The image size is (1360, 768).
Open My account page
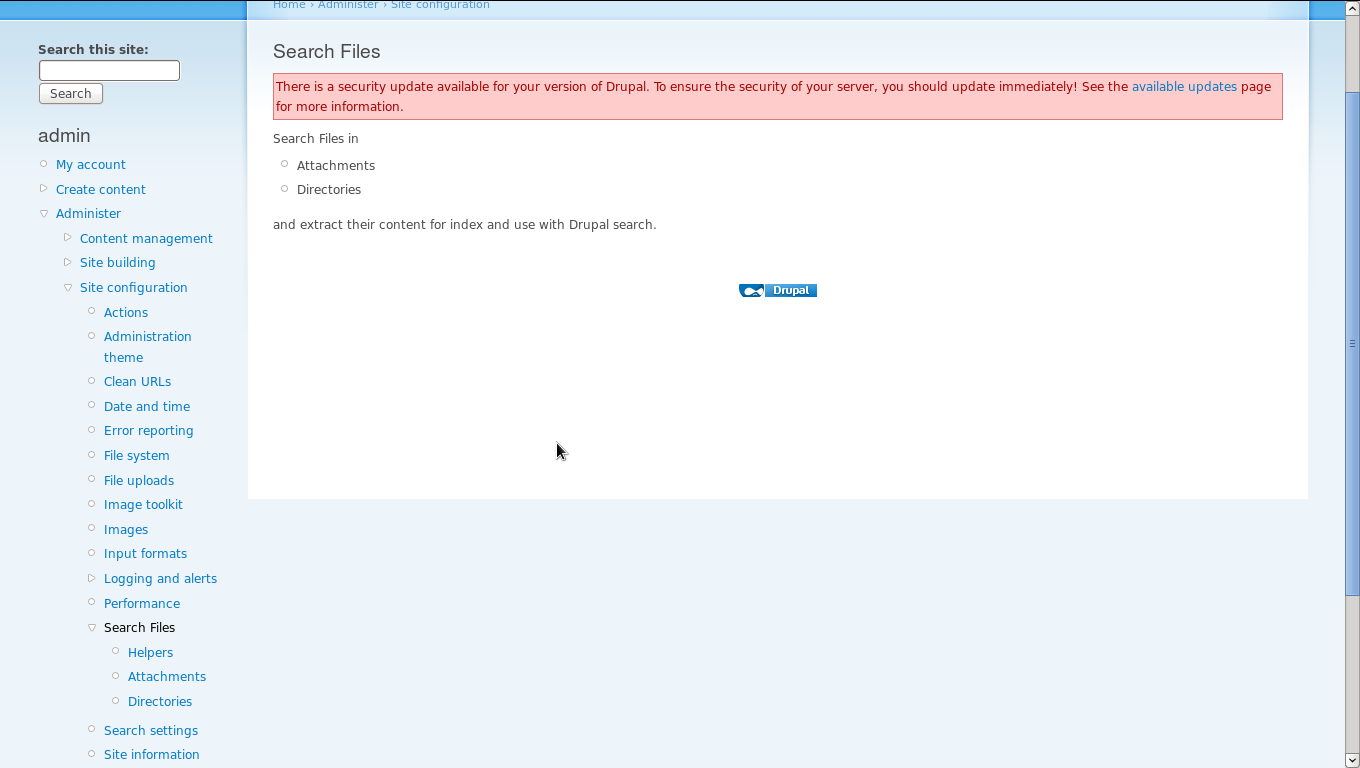click(x=91, y=165)
